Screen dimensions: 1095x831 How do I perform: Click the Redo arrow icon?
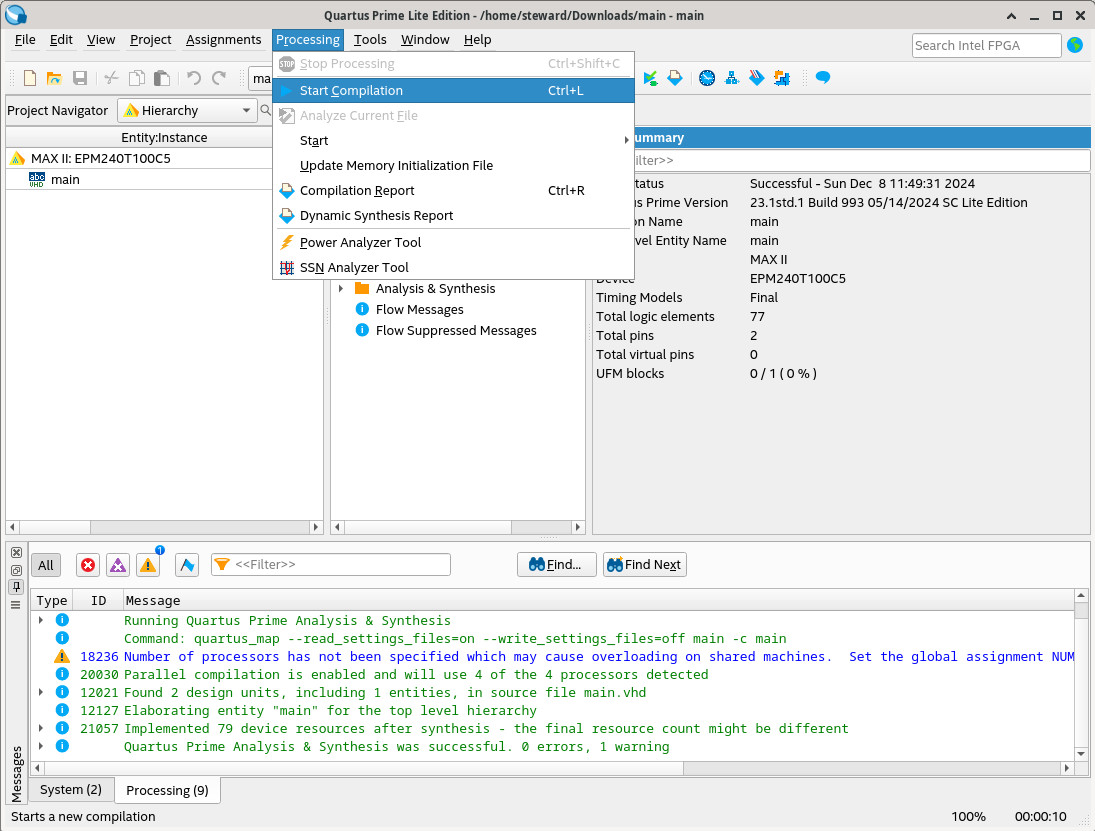[219, 78]
